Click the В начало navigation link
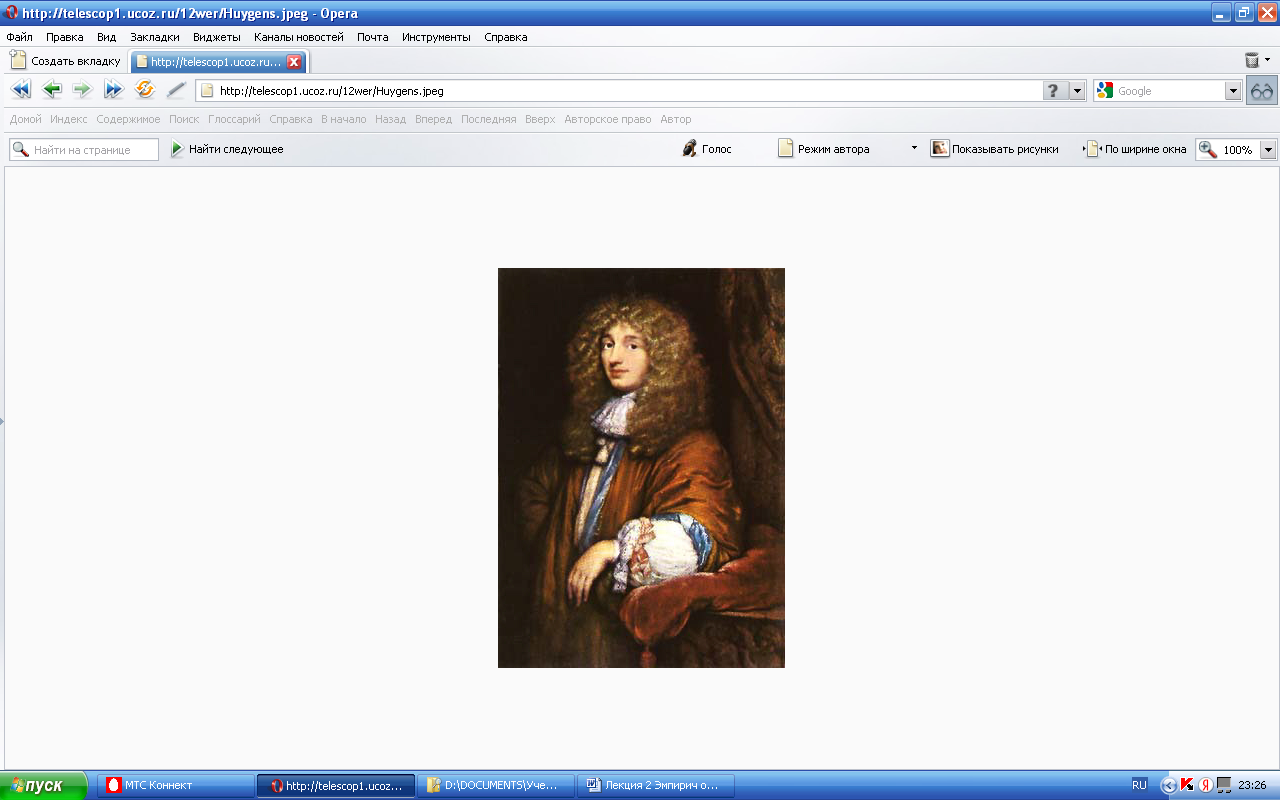This screenshot has height=800, width=1280. click(344, 119)
